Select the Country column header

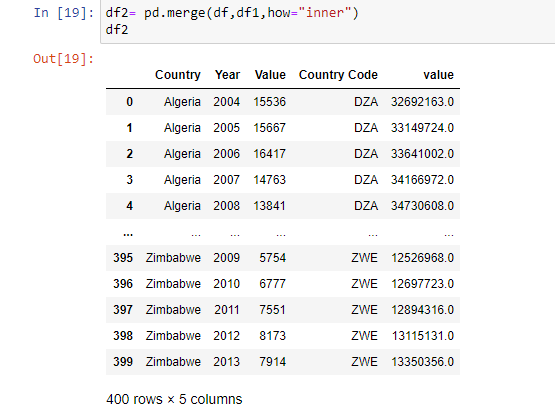(178, 75)
